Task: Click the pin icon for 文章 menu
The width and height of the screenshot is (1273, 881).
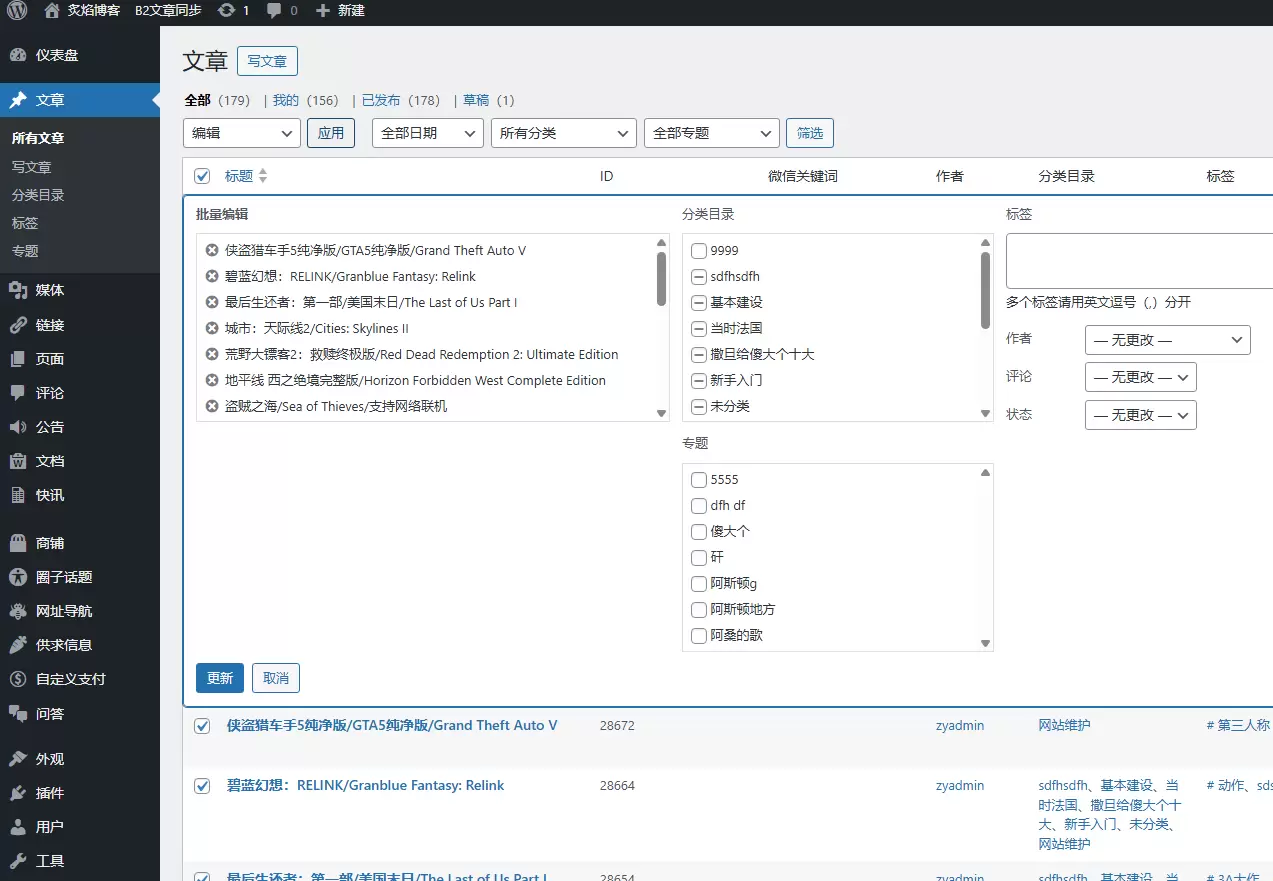Action: pos(18,100)
